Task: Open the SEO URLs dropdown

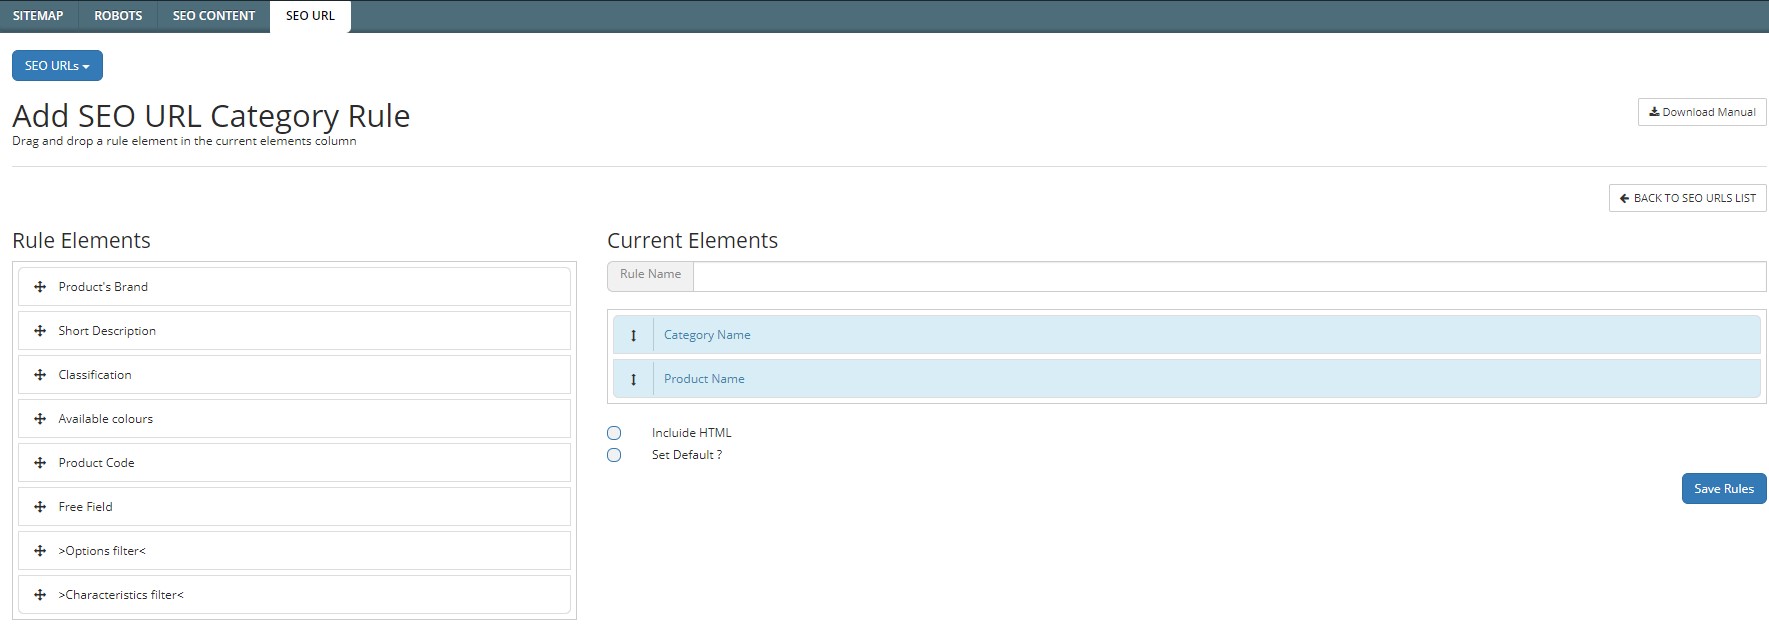Action: pos(57,66)
